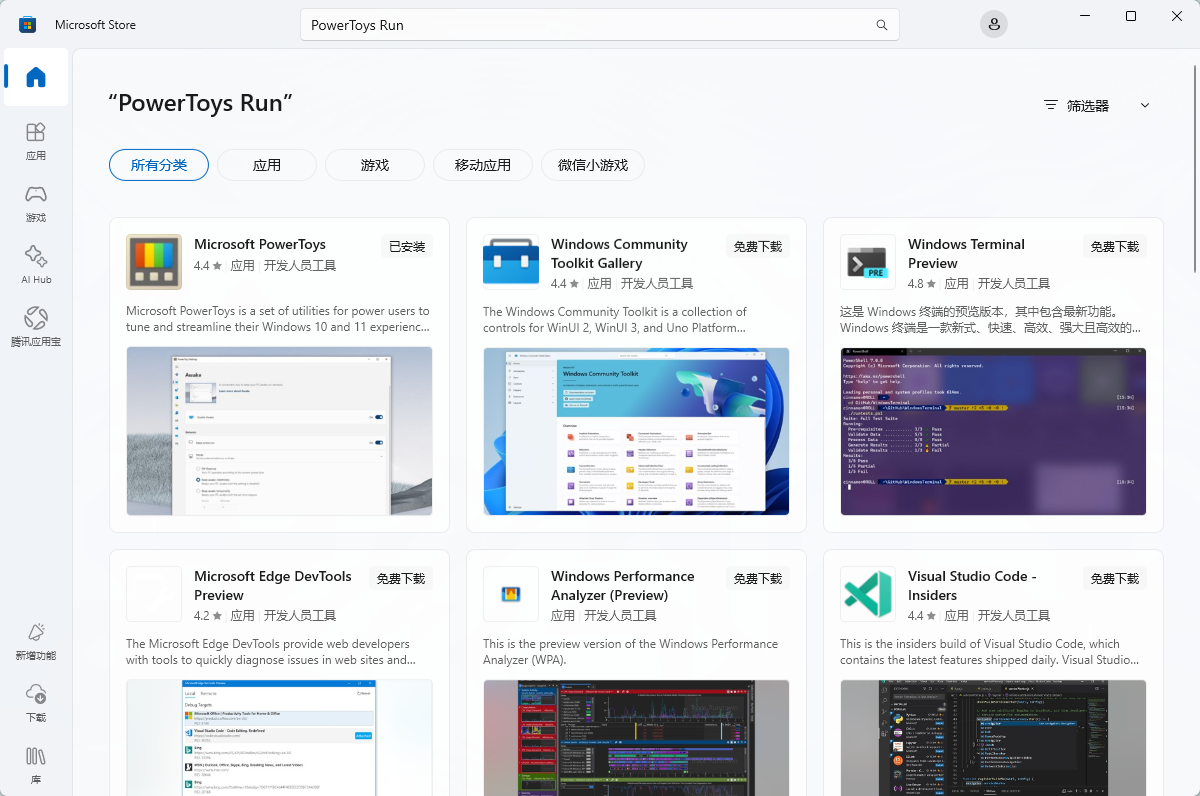Image resolution: width=1200 pixels, height=796 pixels.
Task: Switch to 游戏 category filter
Action: [375, 165]
